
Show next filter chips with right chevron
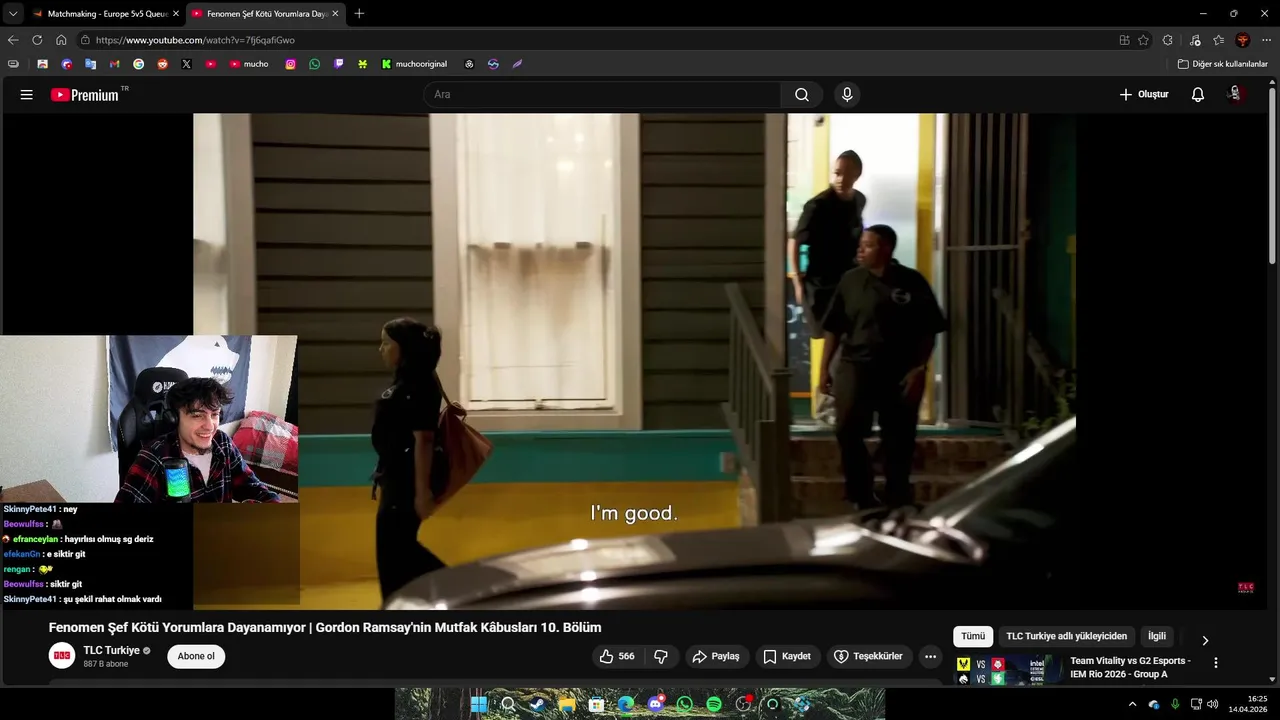[1205, 640]
